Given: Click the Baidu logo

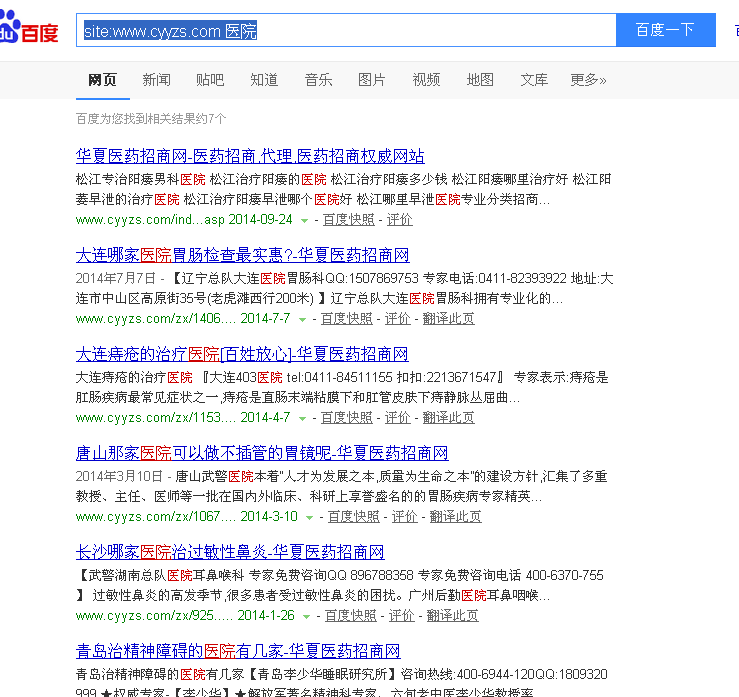Looking at the screenshot, I should pyautogui.click(x=29, y=27).
